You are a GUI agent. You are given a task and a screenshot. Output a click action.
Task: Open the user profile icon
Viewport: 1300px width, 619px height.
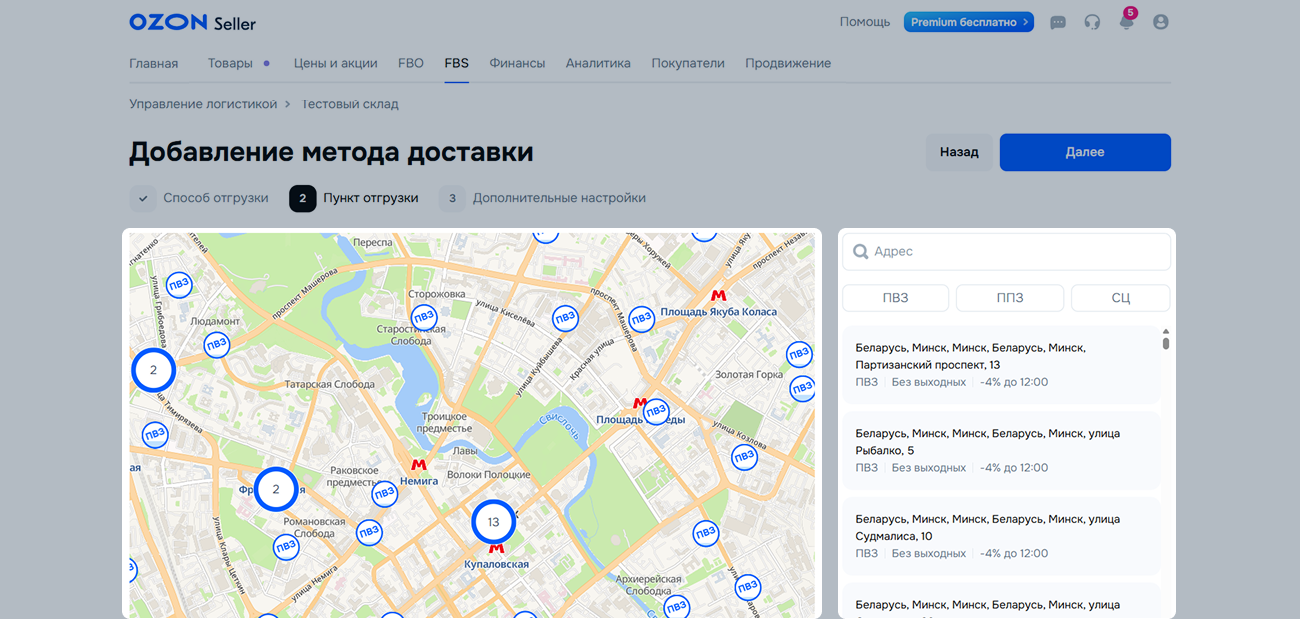pyautogui.click(x=1160, y=22)
